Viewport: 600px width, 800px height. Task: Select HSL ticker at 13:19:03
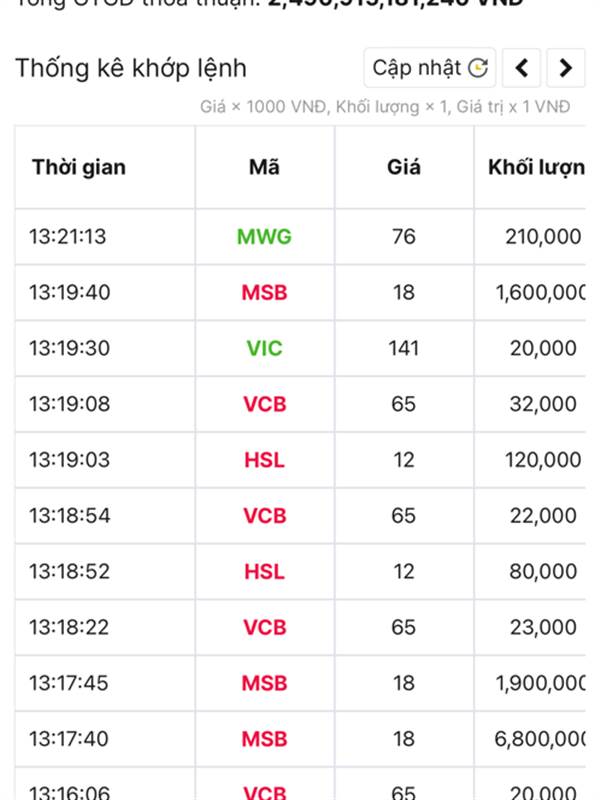point(264,460)
